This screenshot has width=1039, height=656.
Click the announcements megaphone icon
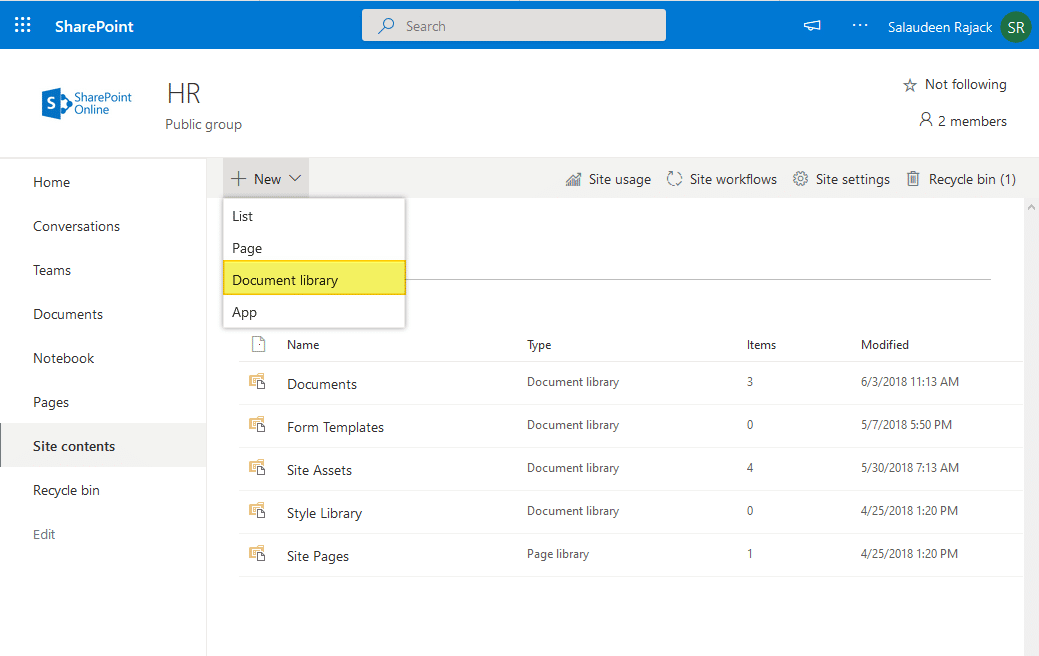coord(811,26)
